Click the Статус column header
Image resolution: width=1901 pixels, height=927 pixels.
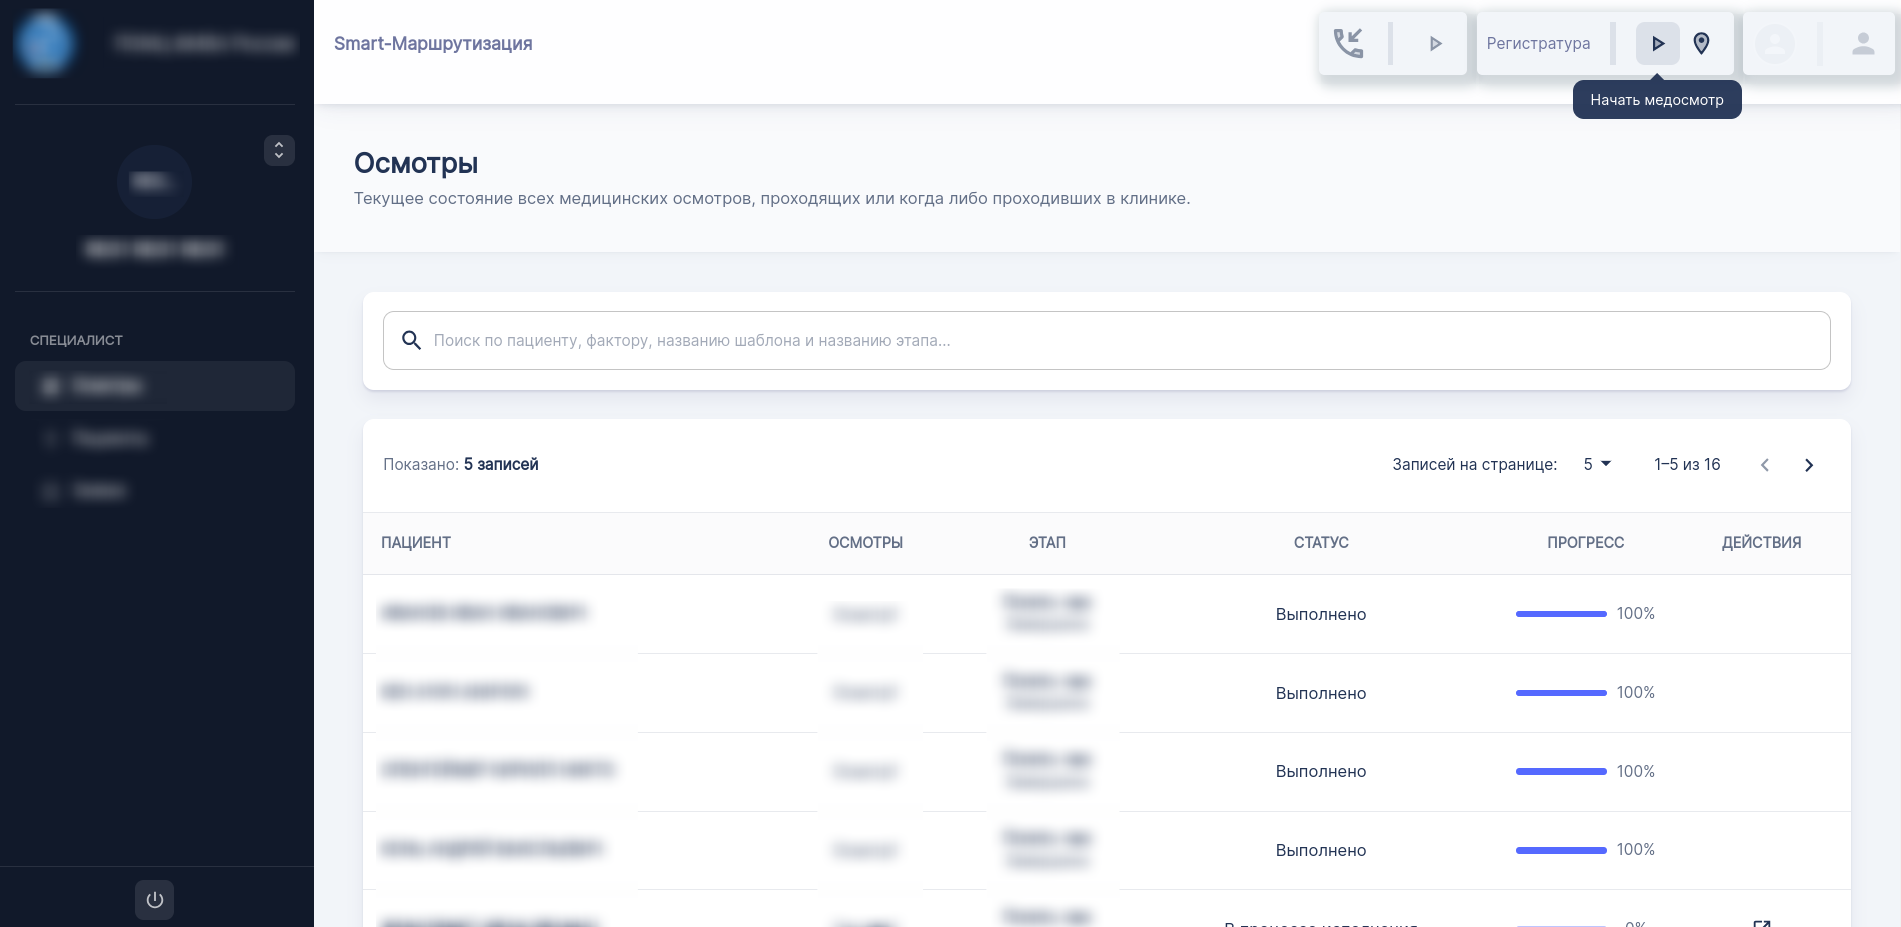coord(1320,542)
